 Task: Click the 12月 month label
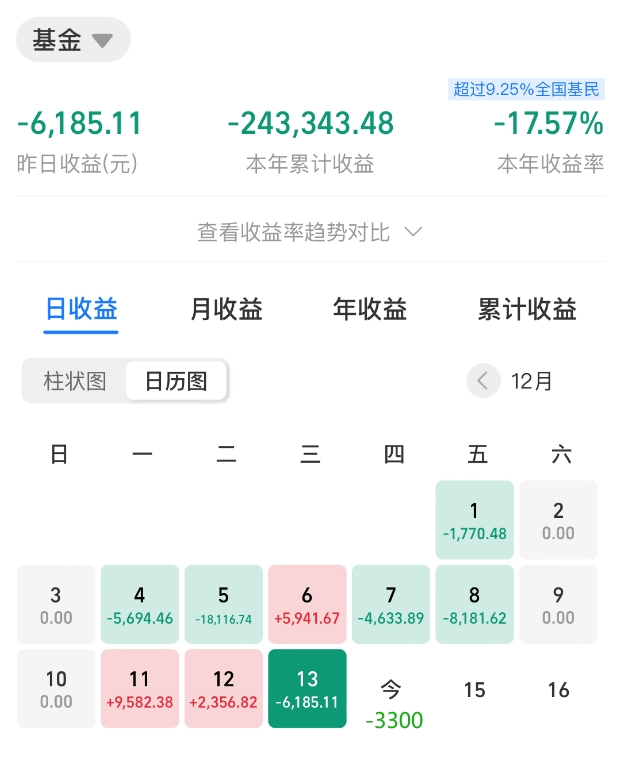[532, 381]
